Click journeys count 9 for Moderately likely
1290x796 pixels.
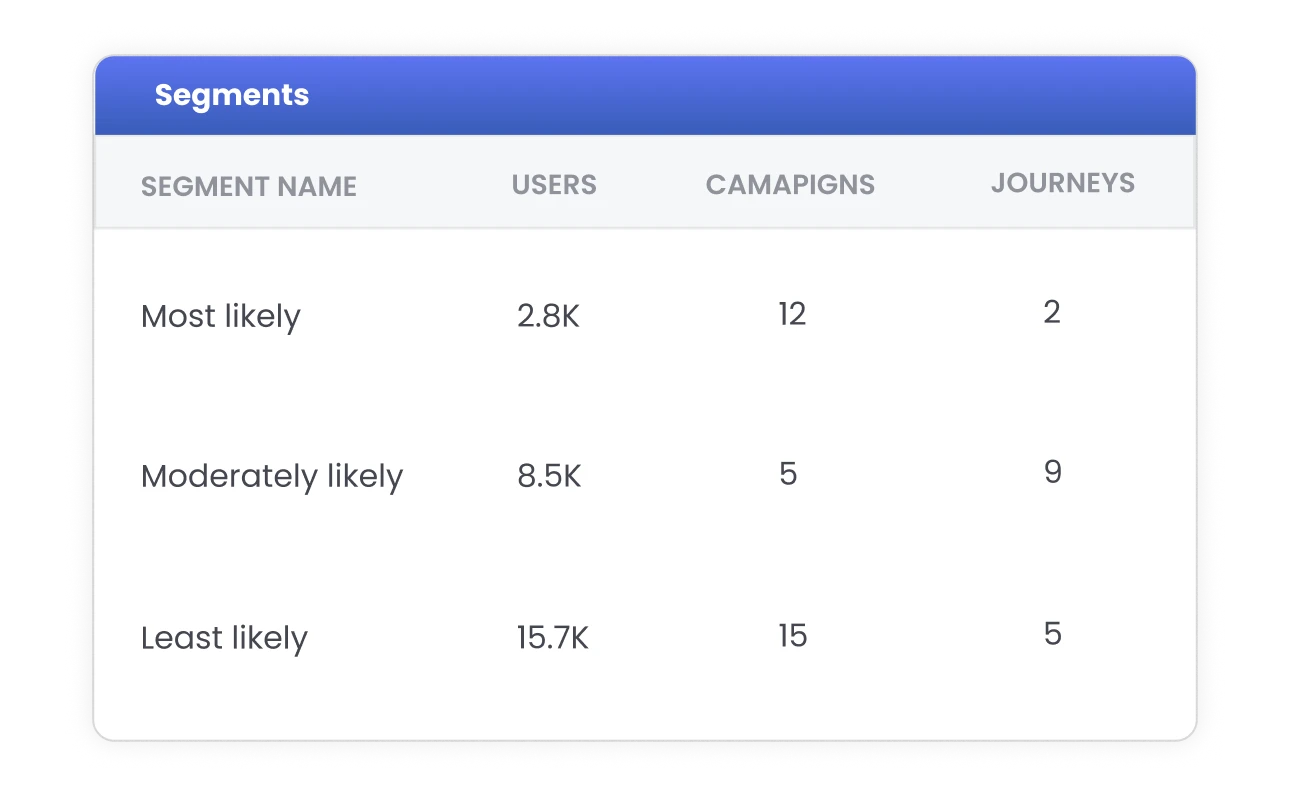click(1053, 472)
